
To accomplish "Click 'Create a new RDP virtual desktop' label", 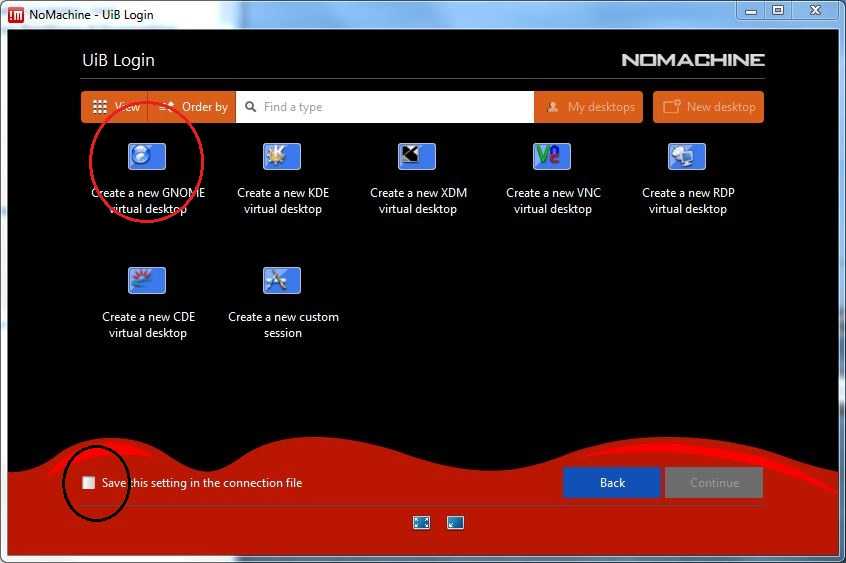I will (688, 201).
